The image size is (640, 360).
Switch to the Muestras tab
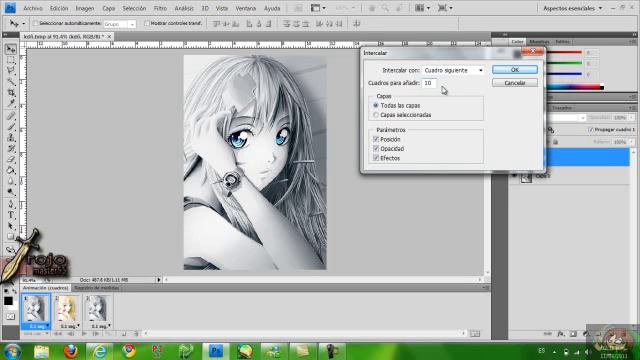pyautogui.click(x=539, y=42)
